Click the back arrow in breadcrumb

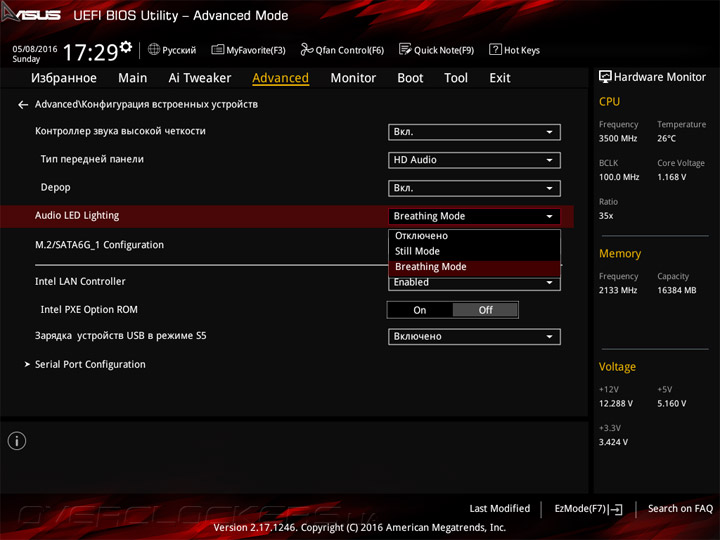pos(23,105)
